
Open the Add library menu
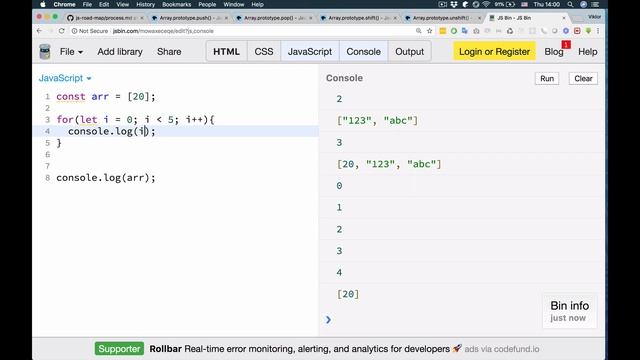click(120, 52)
